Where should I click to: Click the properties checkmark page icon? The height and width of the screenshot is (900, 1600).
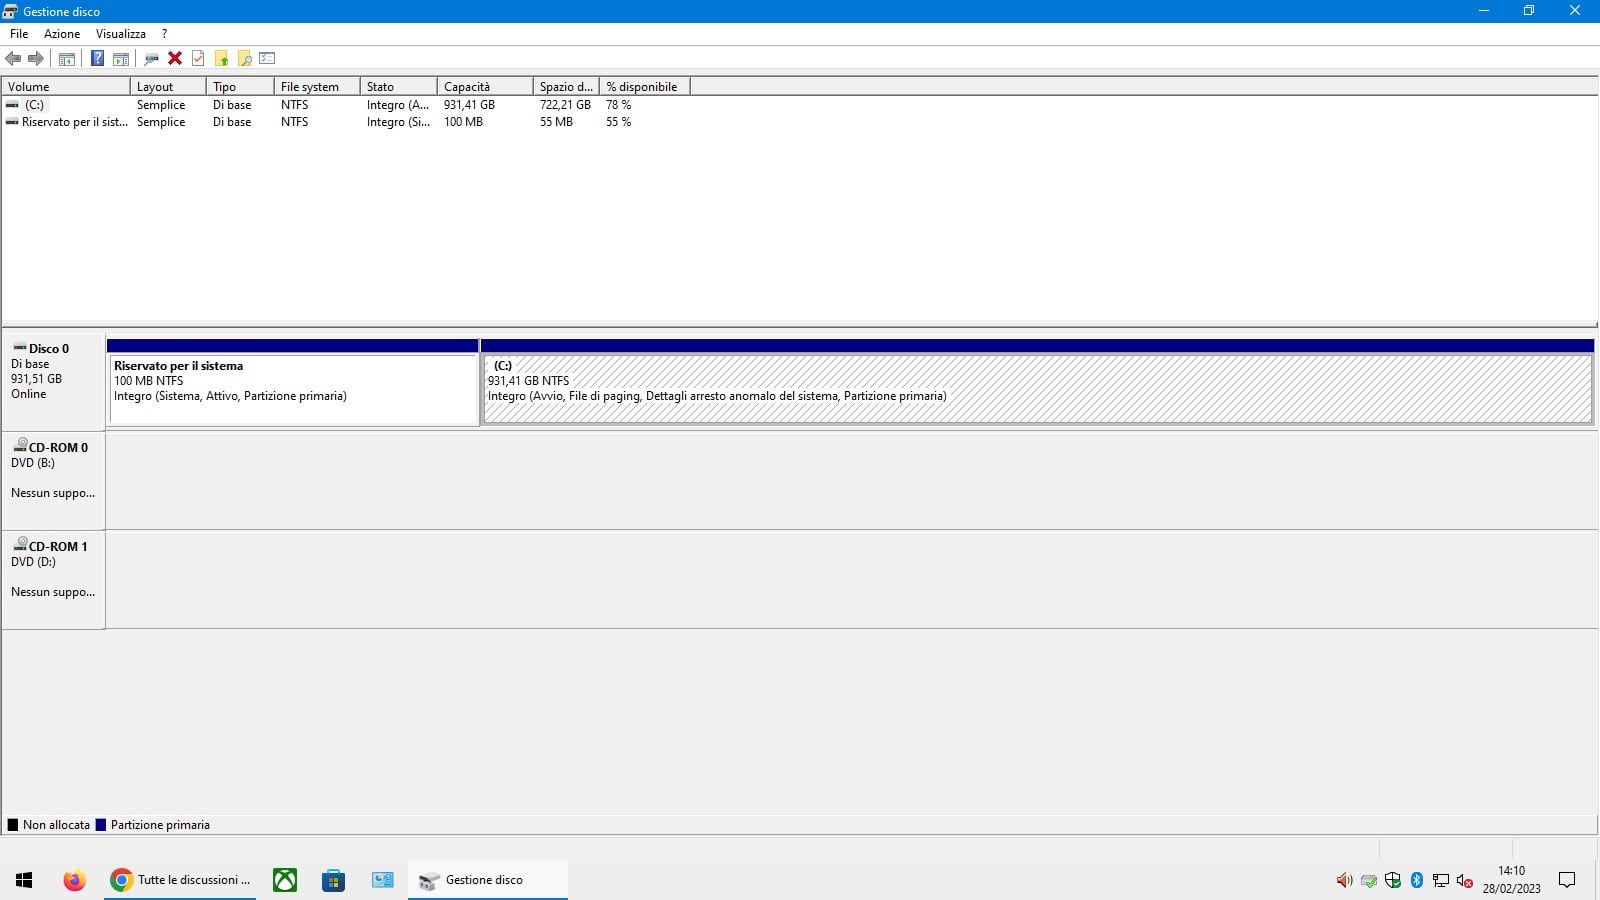tap(198, 58)
